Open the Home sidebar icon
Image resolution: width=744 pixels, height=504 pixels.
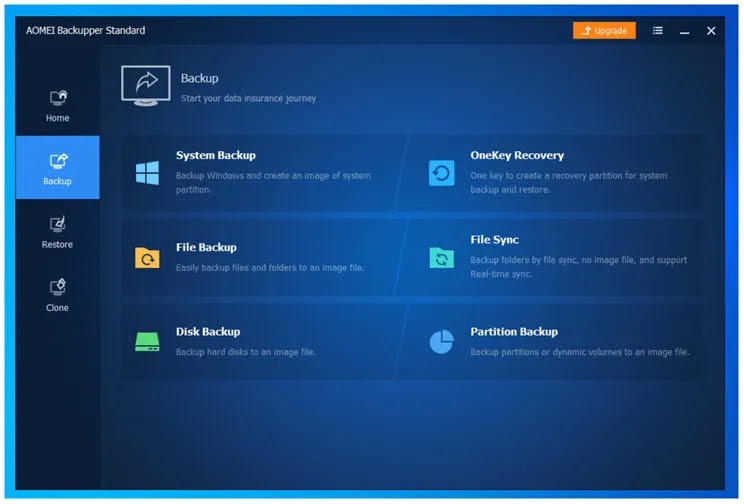coord(58,98)
